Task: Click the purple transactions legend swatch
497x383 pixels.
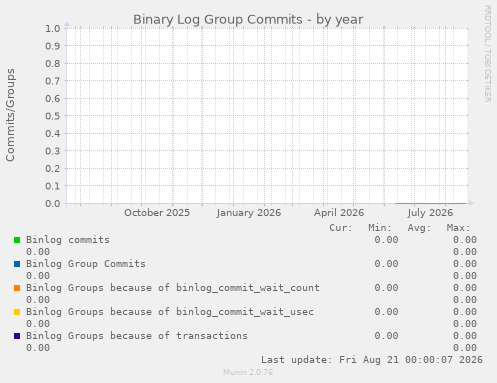Action: [17, 336]
